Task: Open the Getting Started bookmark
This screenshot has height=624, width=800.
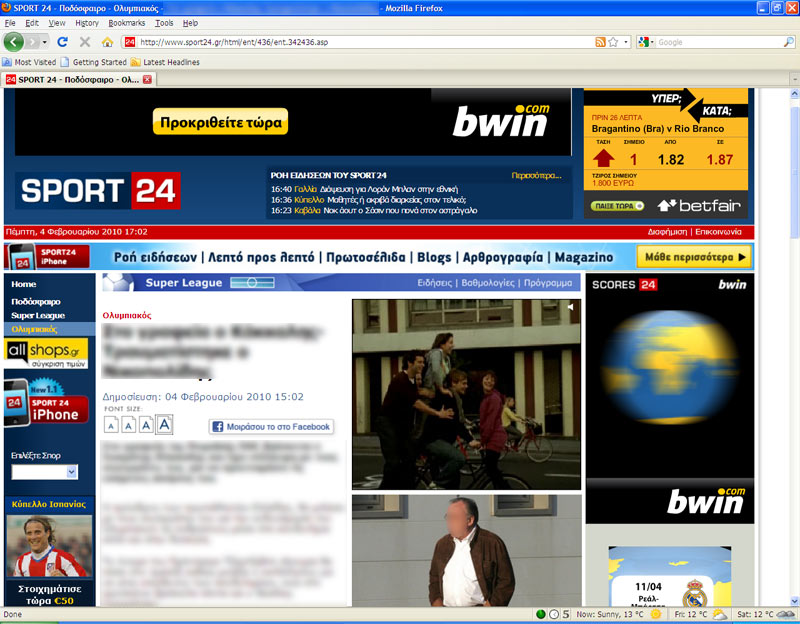Action: (x=93, y=62)
